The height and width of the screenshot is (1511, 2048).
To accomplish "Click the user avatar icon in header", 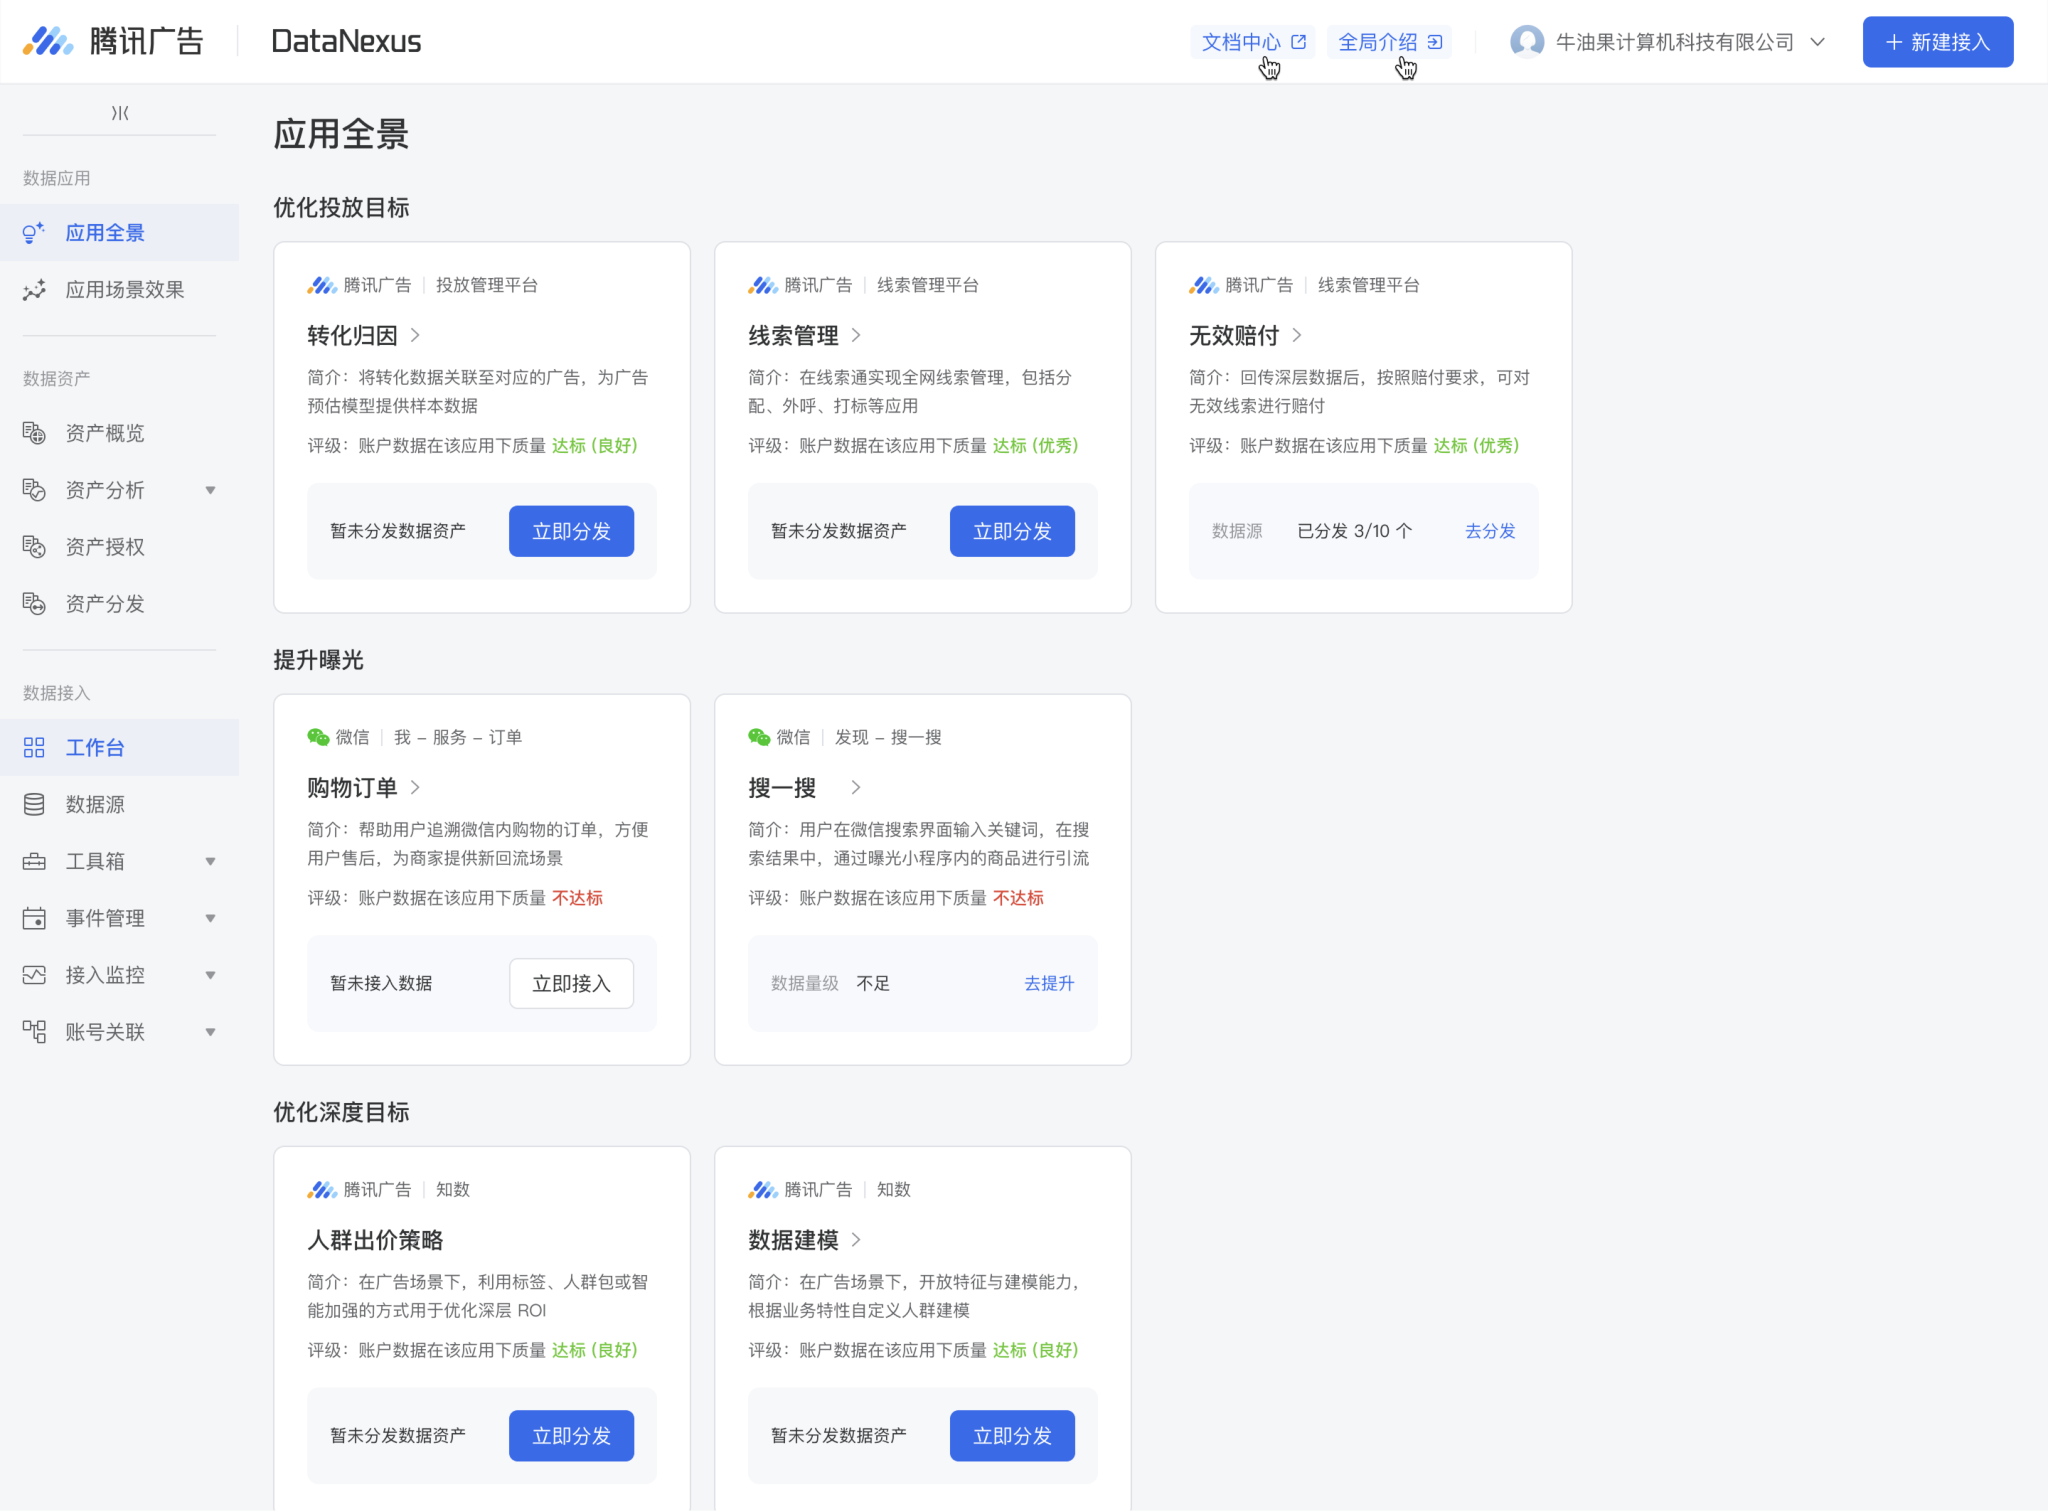I will pyautogui.click(x=1527, y=42).
